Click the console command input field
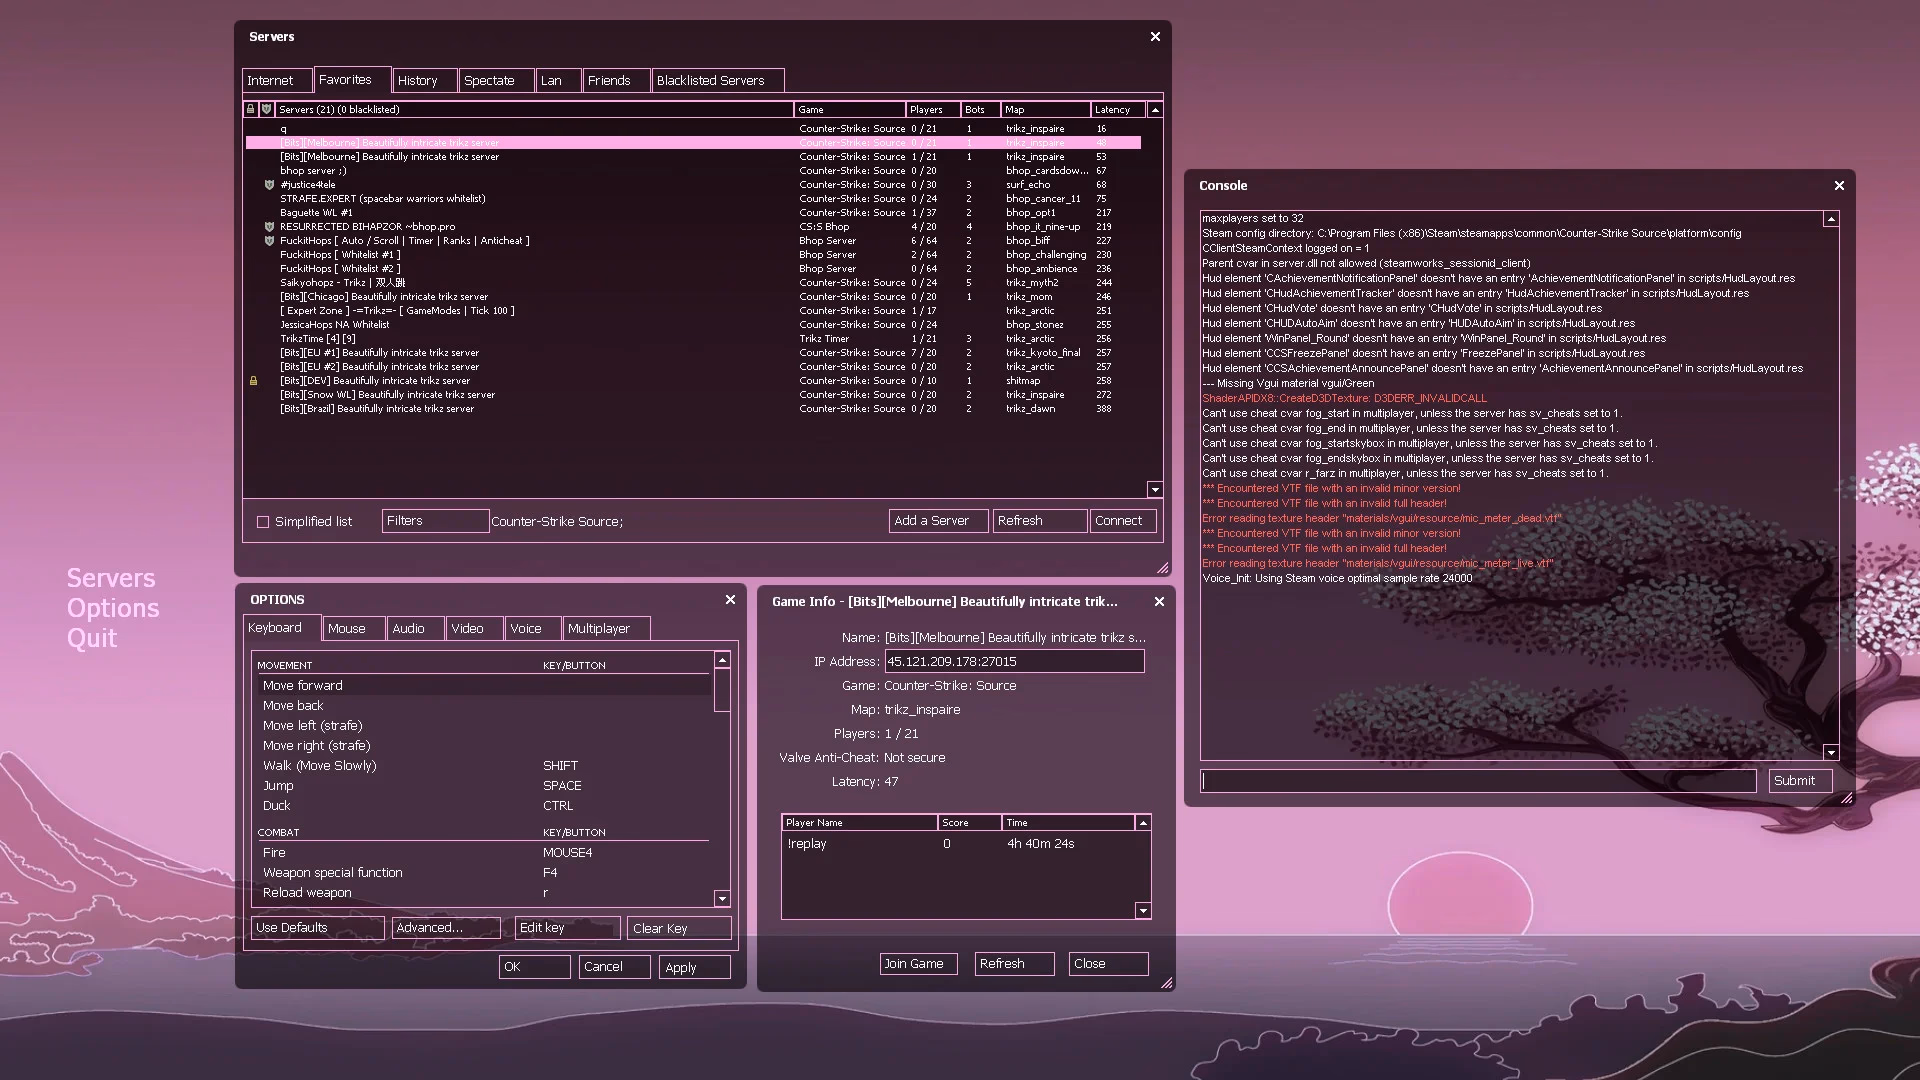Image resolution: width=1920 pixels, height=1080 pixels. [1477, 780]
